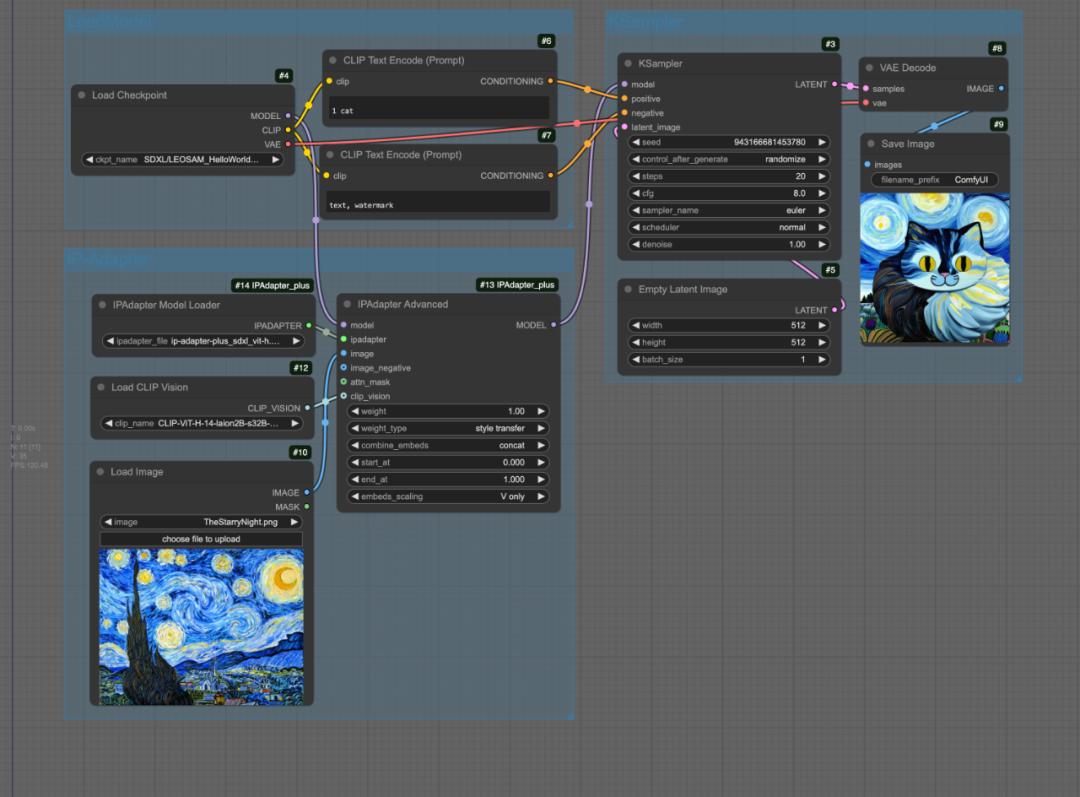
Task: Open the ipadapter_file model dropdown
Action: (203, 341)
